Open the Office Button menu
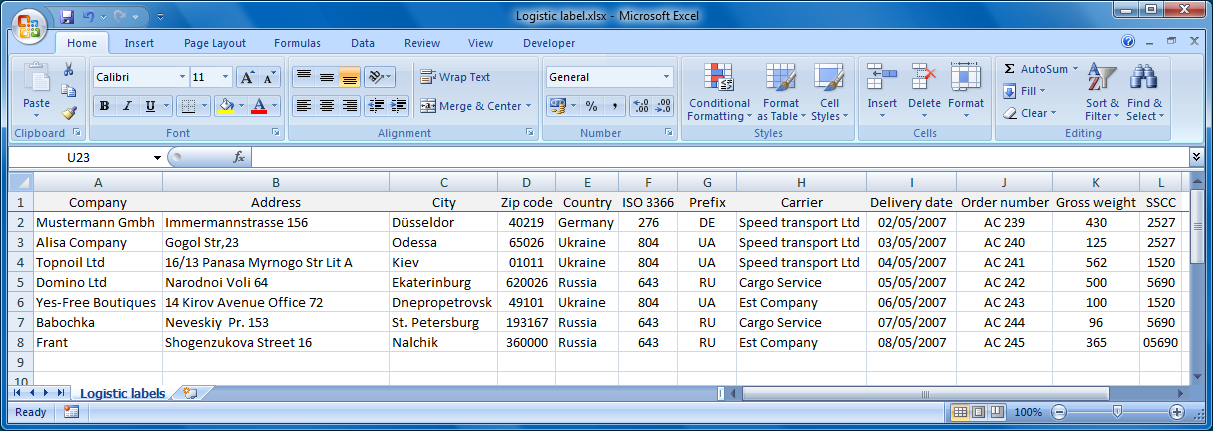Viewport: 1213px width, 431px height. click(x=29, y=25)
